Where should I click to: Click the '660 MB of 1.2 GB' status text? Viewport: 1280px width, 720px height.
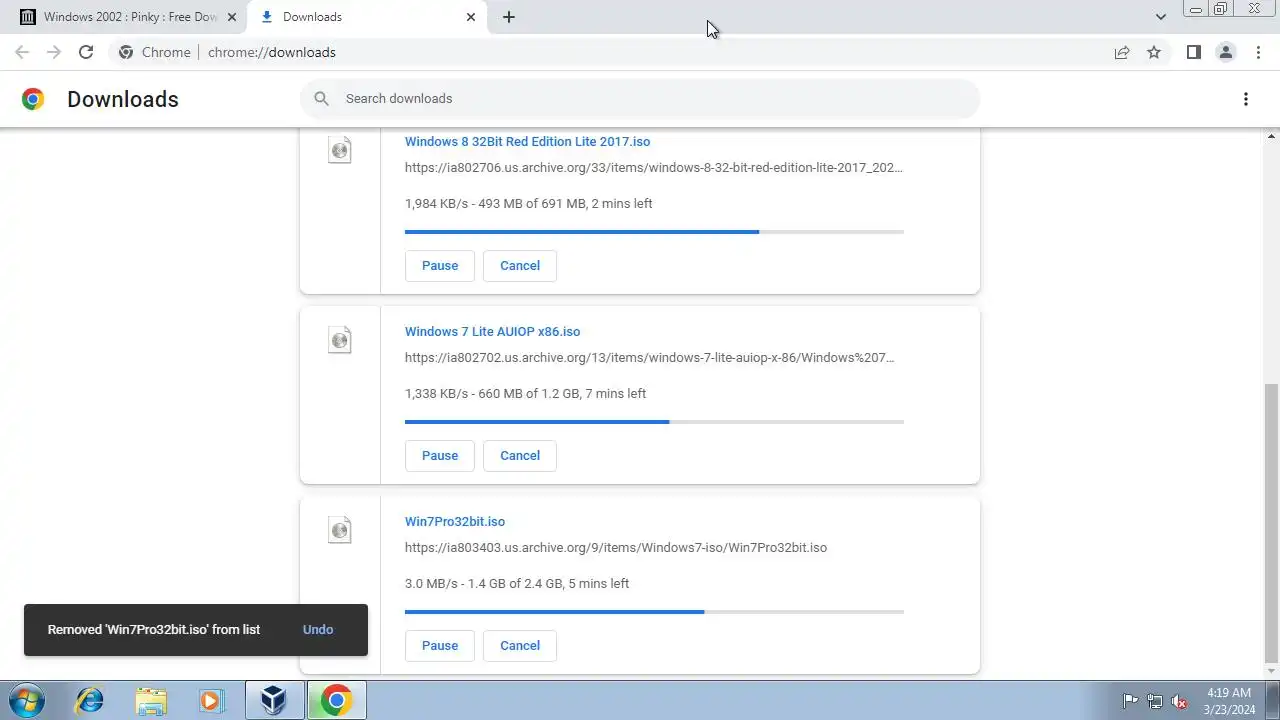point(526,393)
